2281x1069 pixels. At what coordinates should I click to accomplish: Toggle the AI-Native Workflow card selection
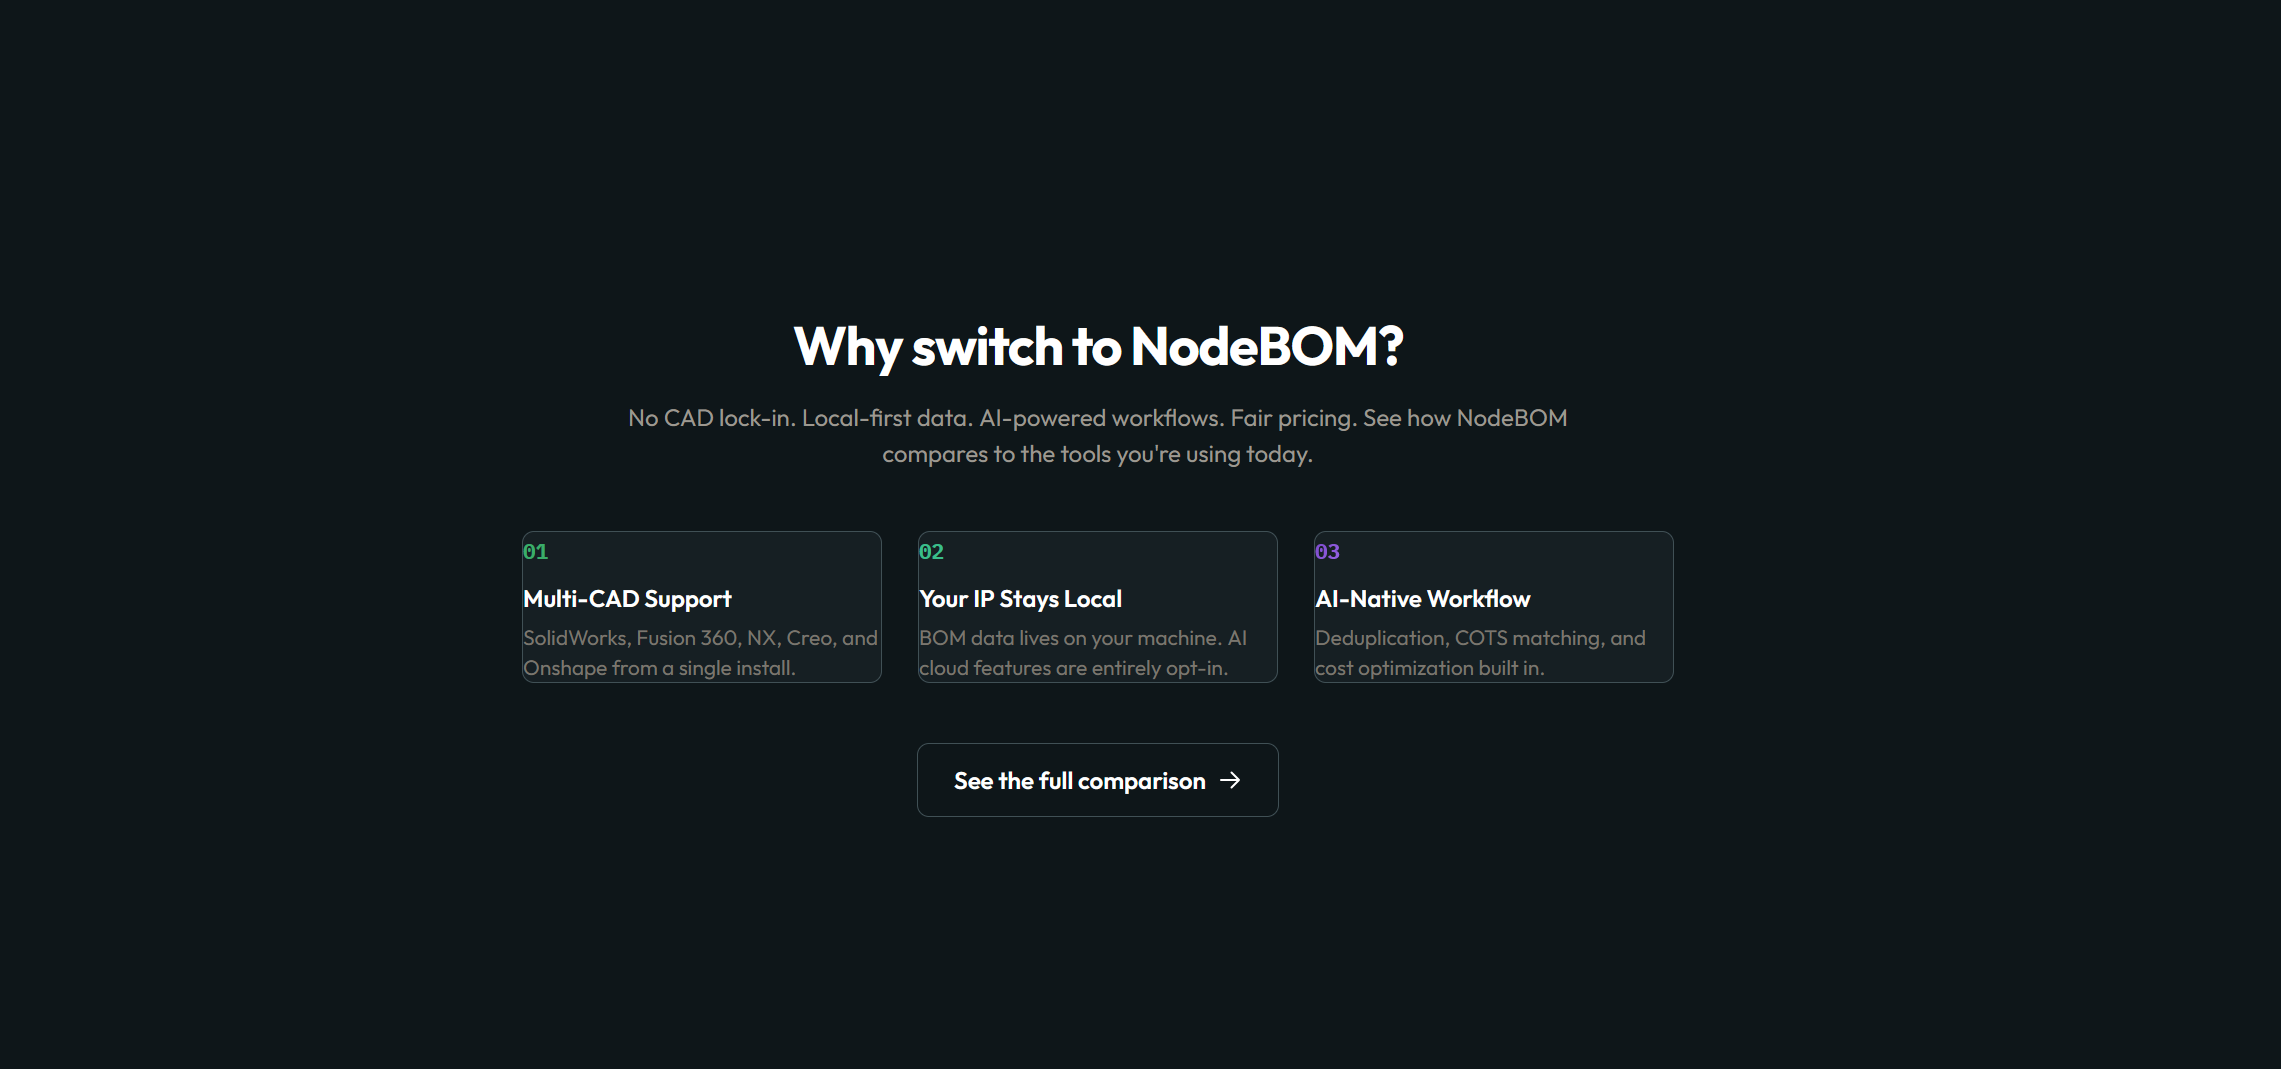1493,606
